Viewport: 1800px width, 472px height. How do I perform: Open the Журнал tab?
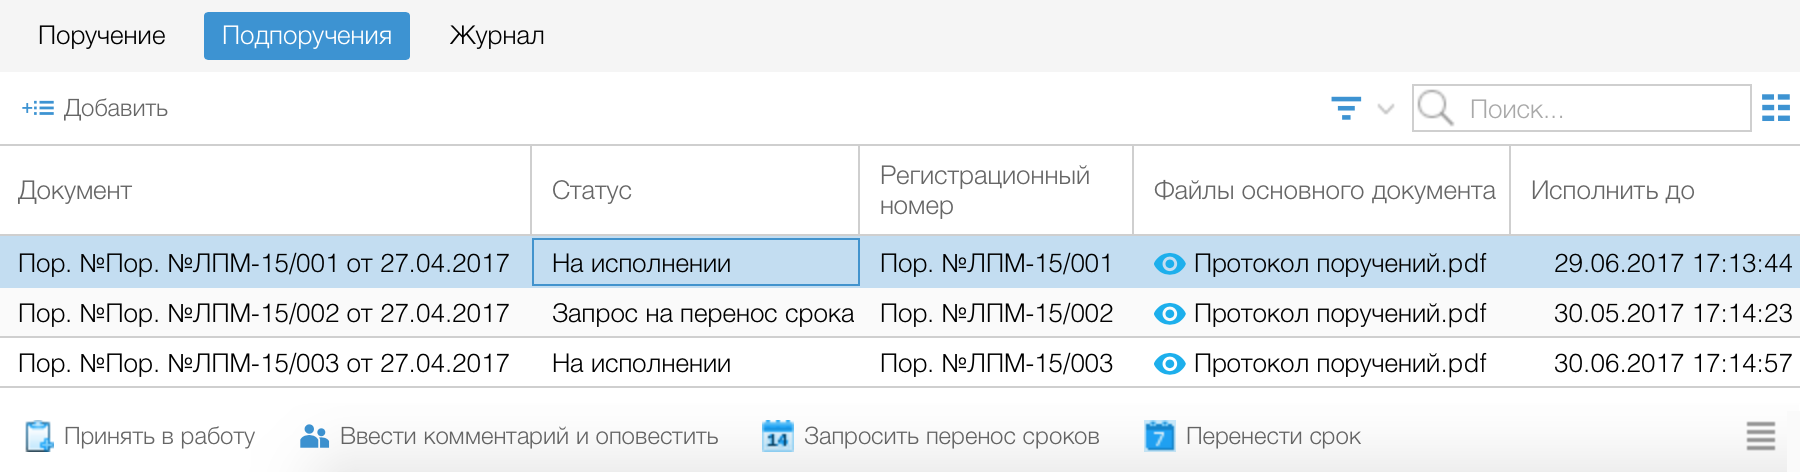coord(497,36)
